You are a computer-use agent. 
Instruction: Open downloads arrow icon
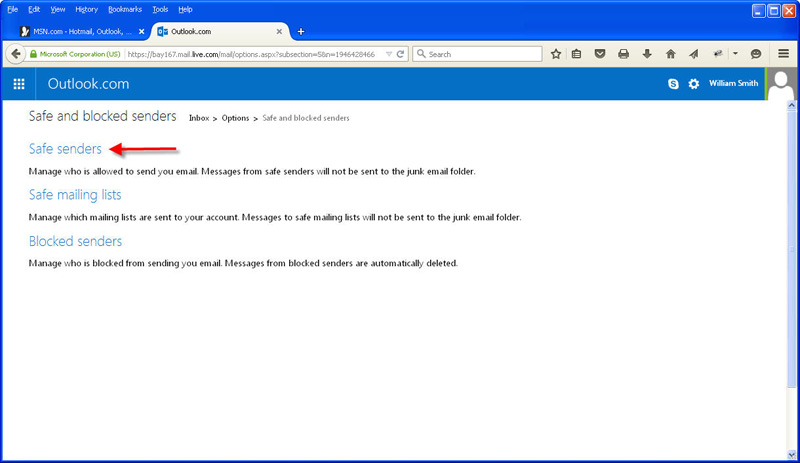click(x=647, y=54)
